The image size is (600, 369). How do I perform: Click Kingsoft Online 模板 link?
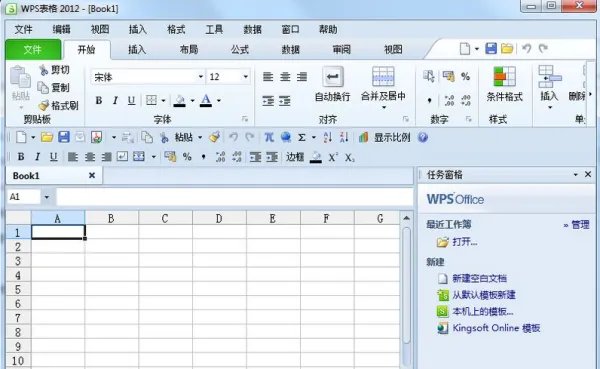tap(496, 328)
